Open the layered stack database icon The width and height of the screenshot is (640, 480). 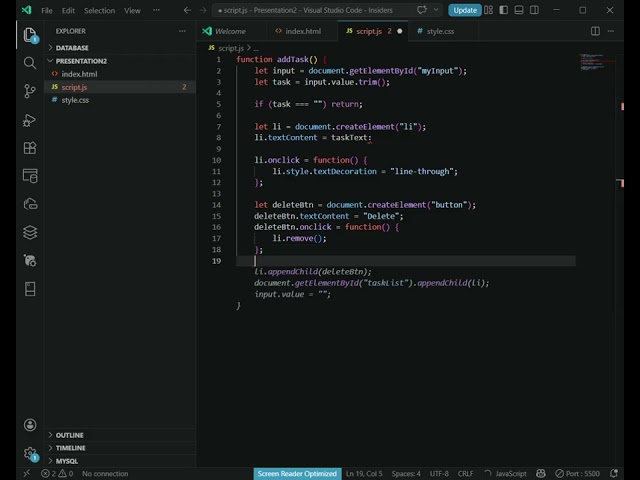(x=30, y=232)
